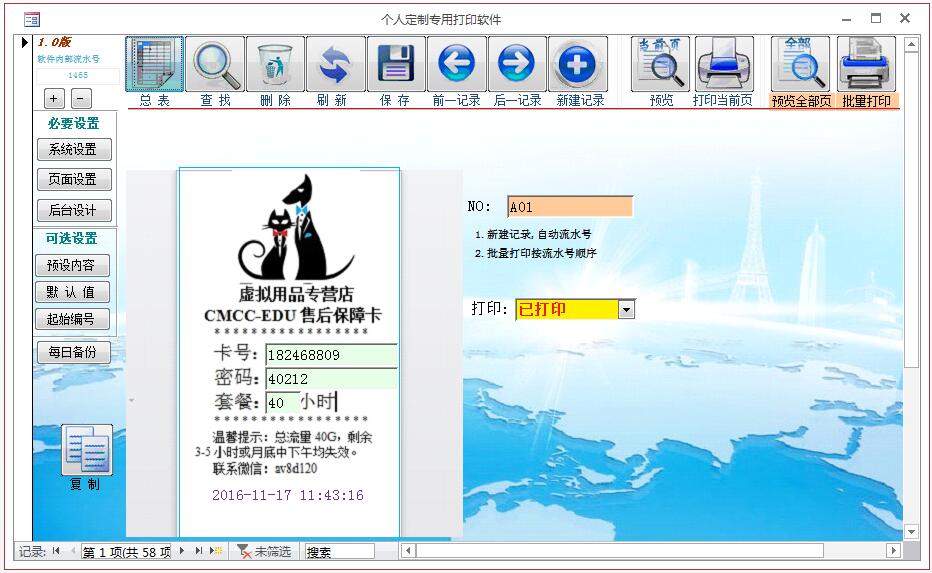Click the 搜索 search box
This screenshot has height=573, width=932.
click(x=339, y=552)
